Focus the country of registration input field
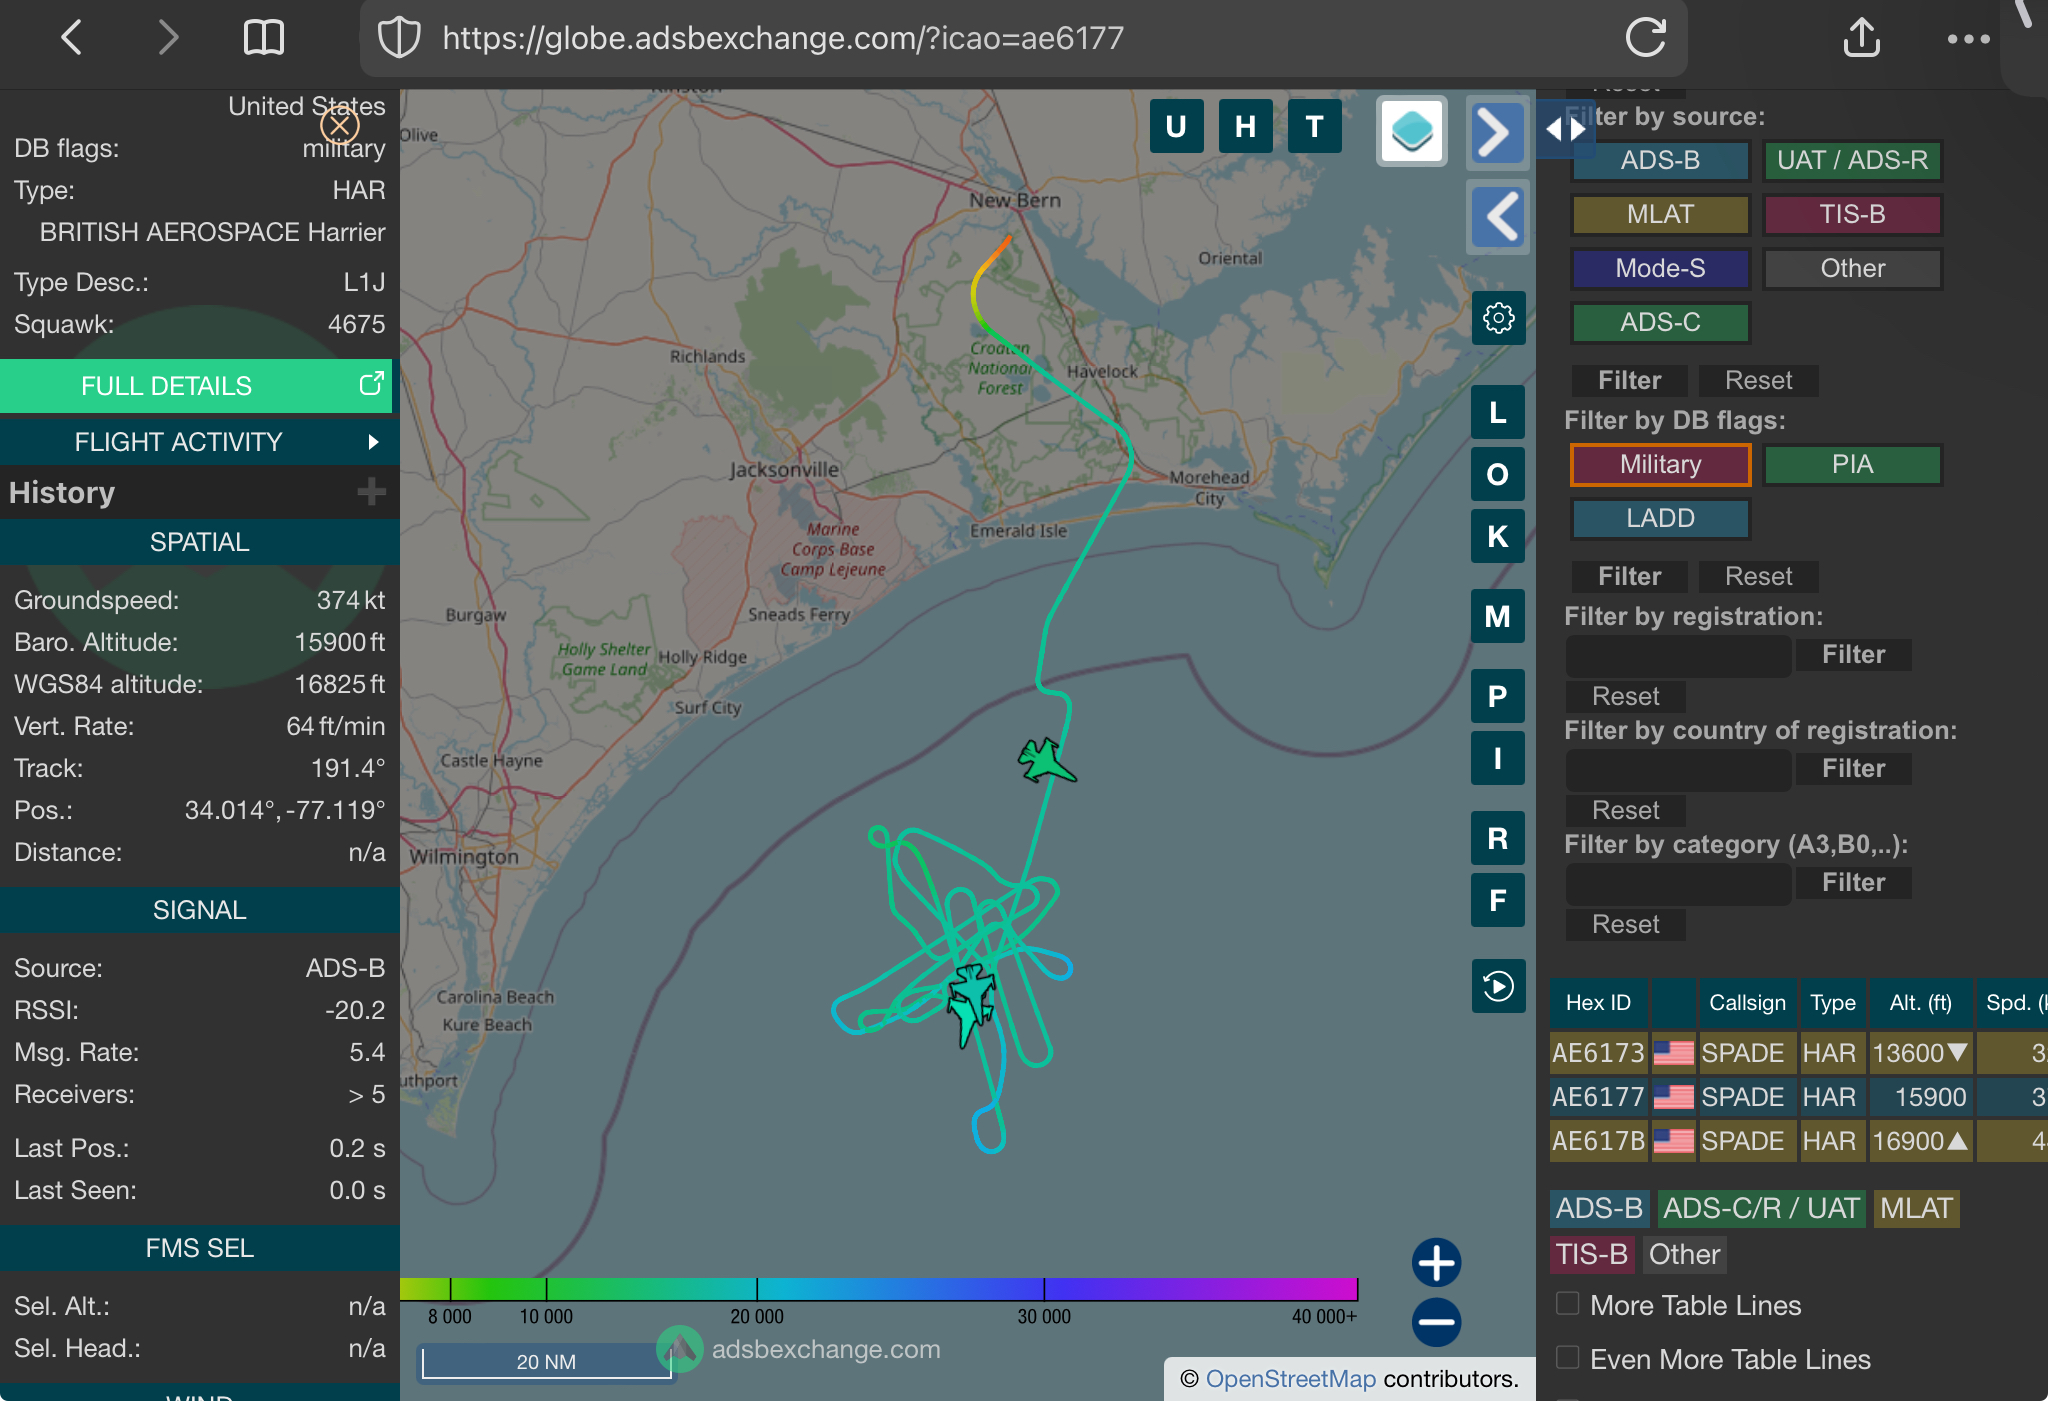This screenshot has height=1401, width=2048. [x=1678, y=769]
